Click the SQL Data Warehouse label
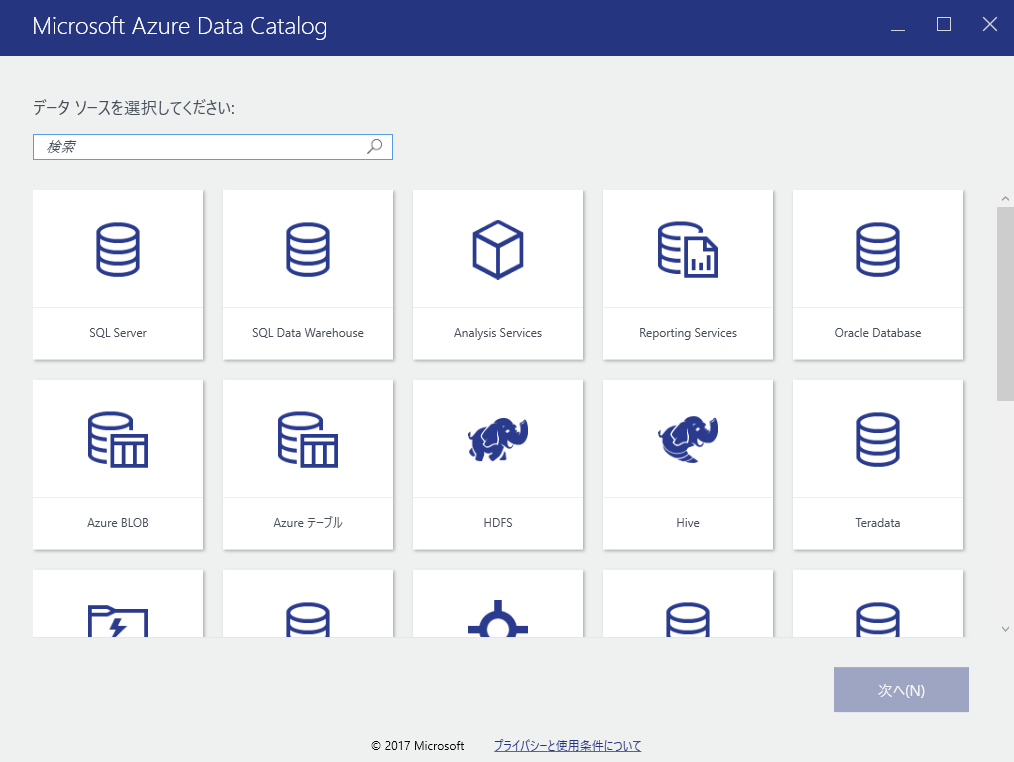Screen dimensions: 1014x762 308,333
